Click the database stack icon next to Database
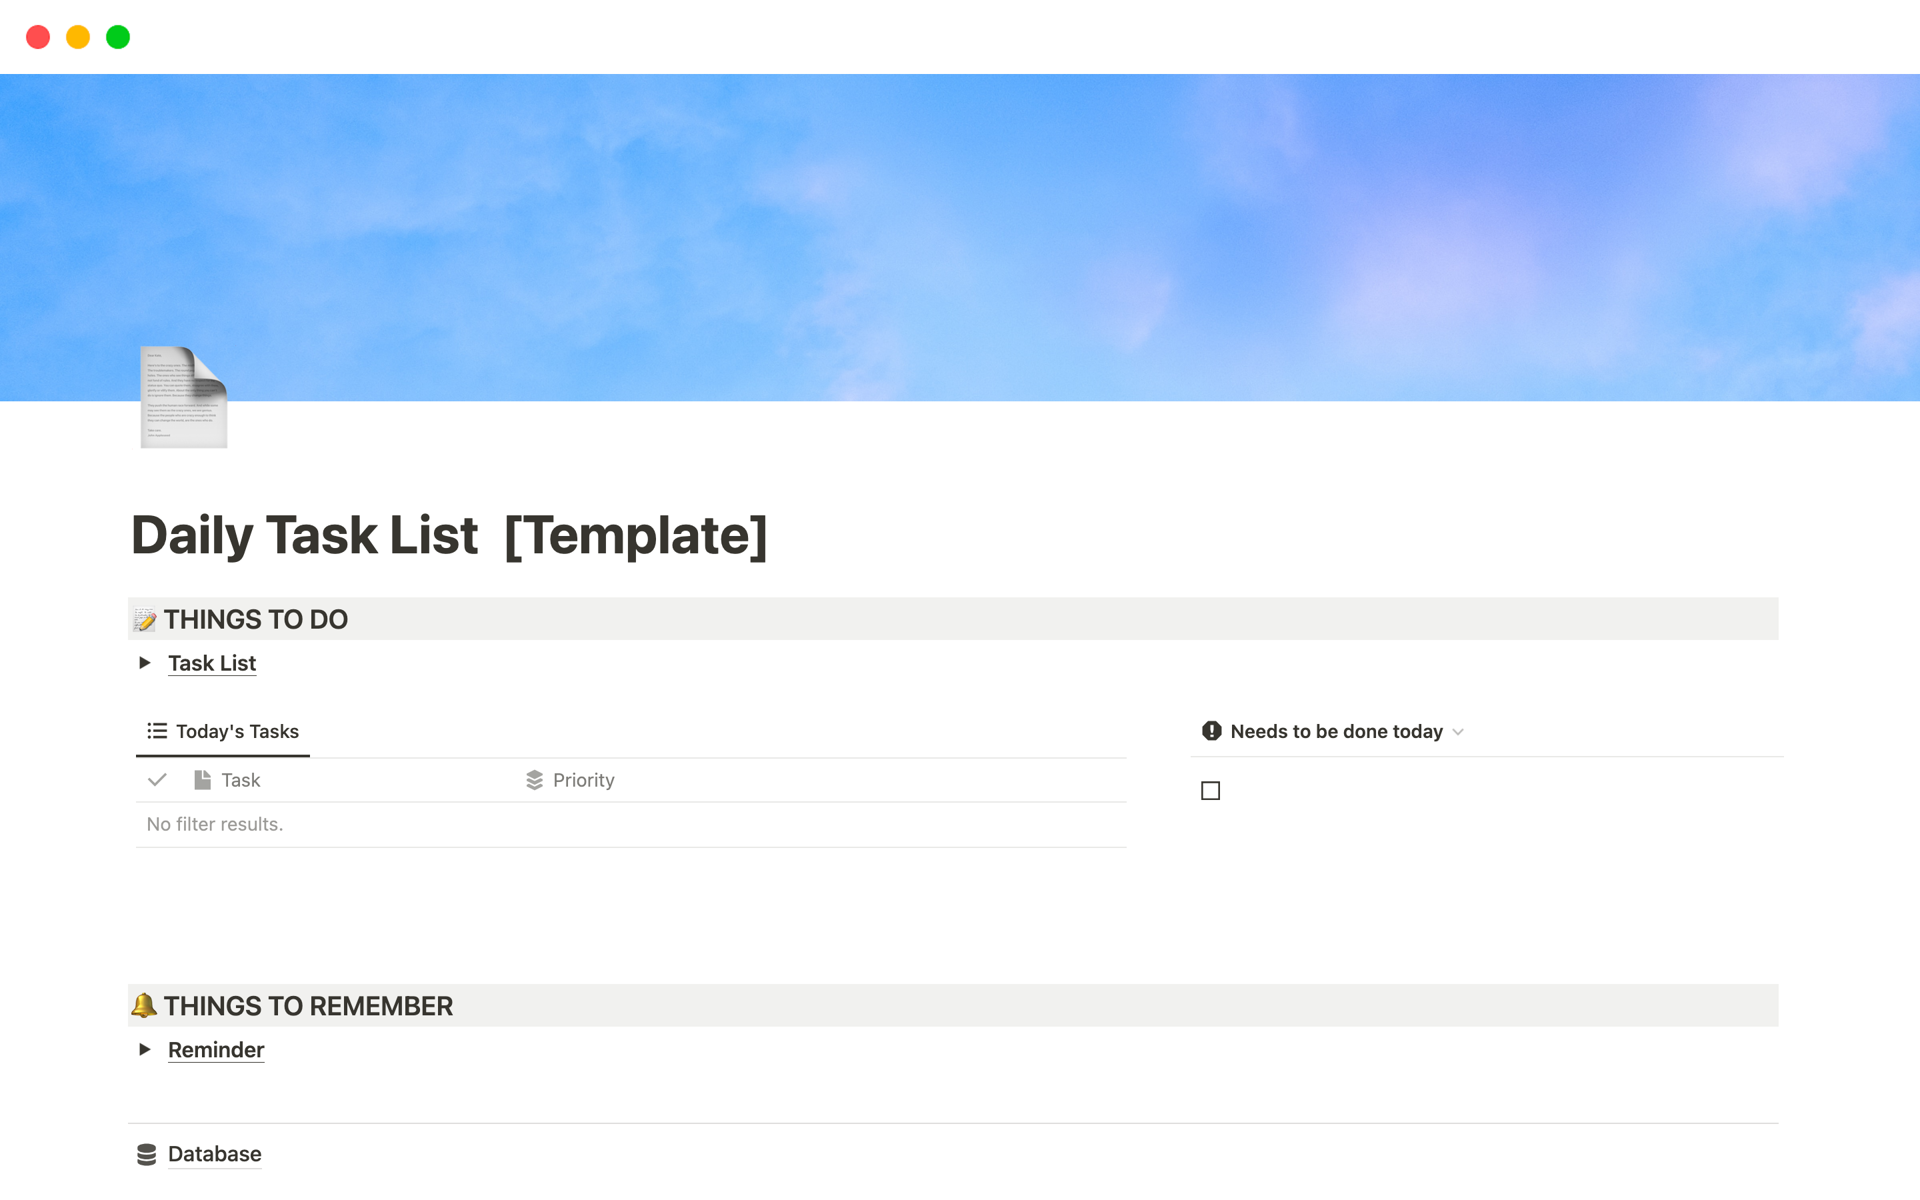Screen dimensions: 1920x1200 pyautogui.click(x=148, y=1152)
